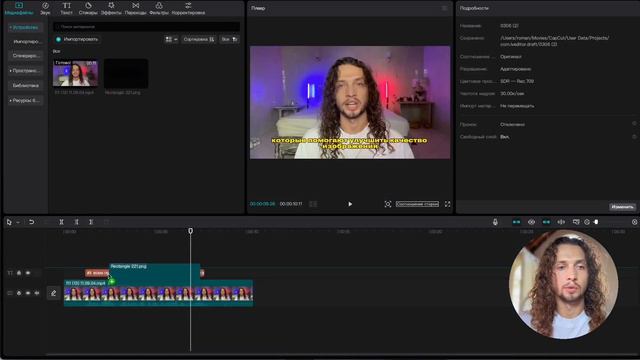Lock the overlay track
The height and width of the screenshot is (360, 640).
(19, 273)
